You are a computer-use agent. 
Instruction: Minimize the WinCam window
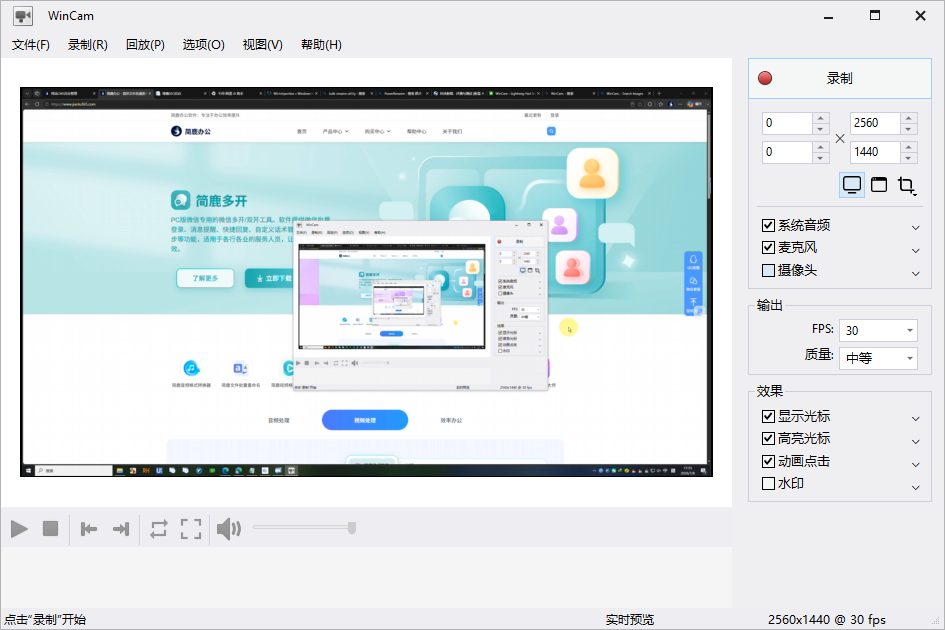tap(829, 16)
